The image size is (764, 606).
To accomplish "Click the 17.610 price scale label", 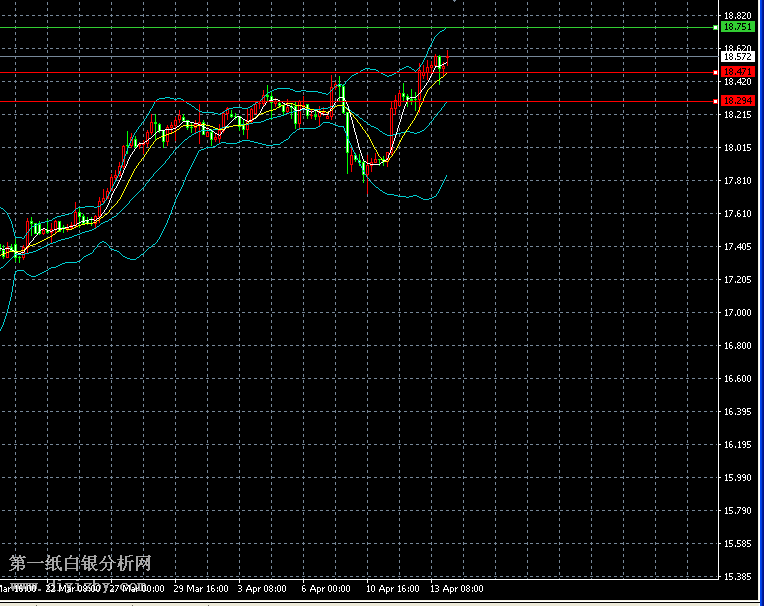I will click(x=738, y=214).
